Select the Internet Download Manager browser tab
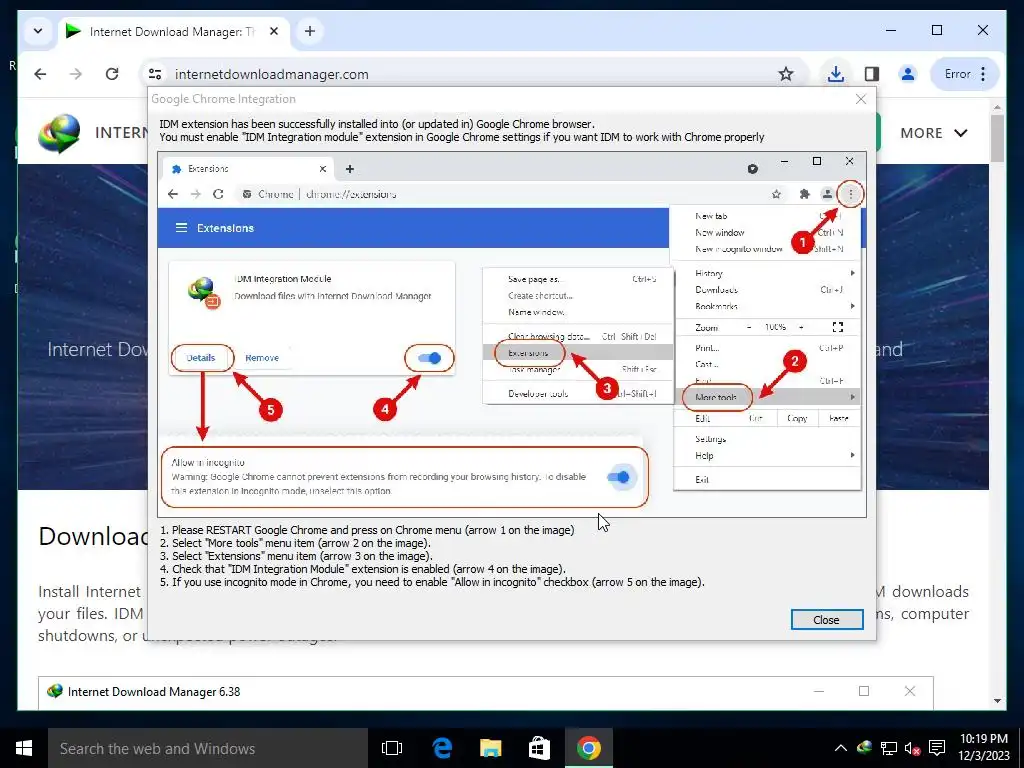Image resolution: width=1024 pixels, height=768 pixels. 174,31
